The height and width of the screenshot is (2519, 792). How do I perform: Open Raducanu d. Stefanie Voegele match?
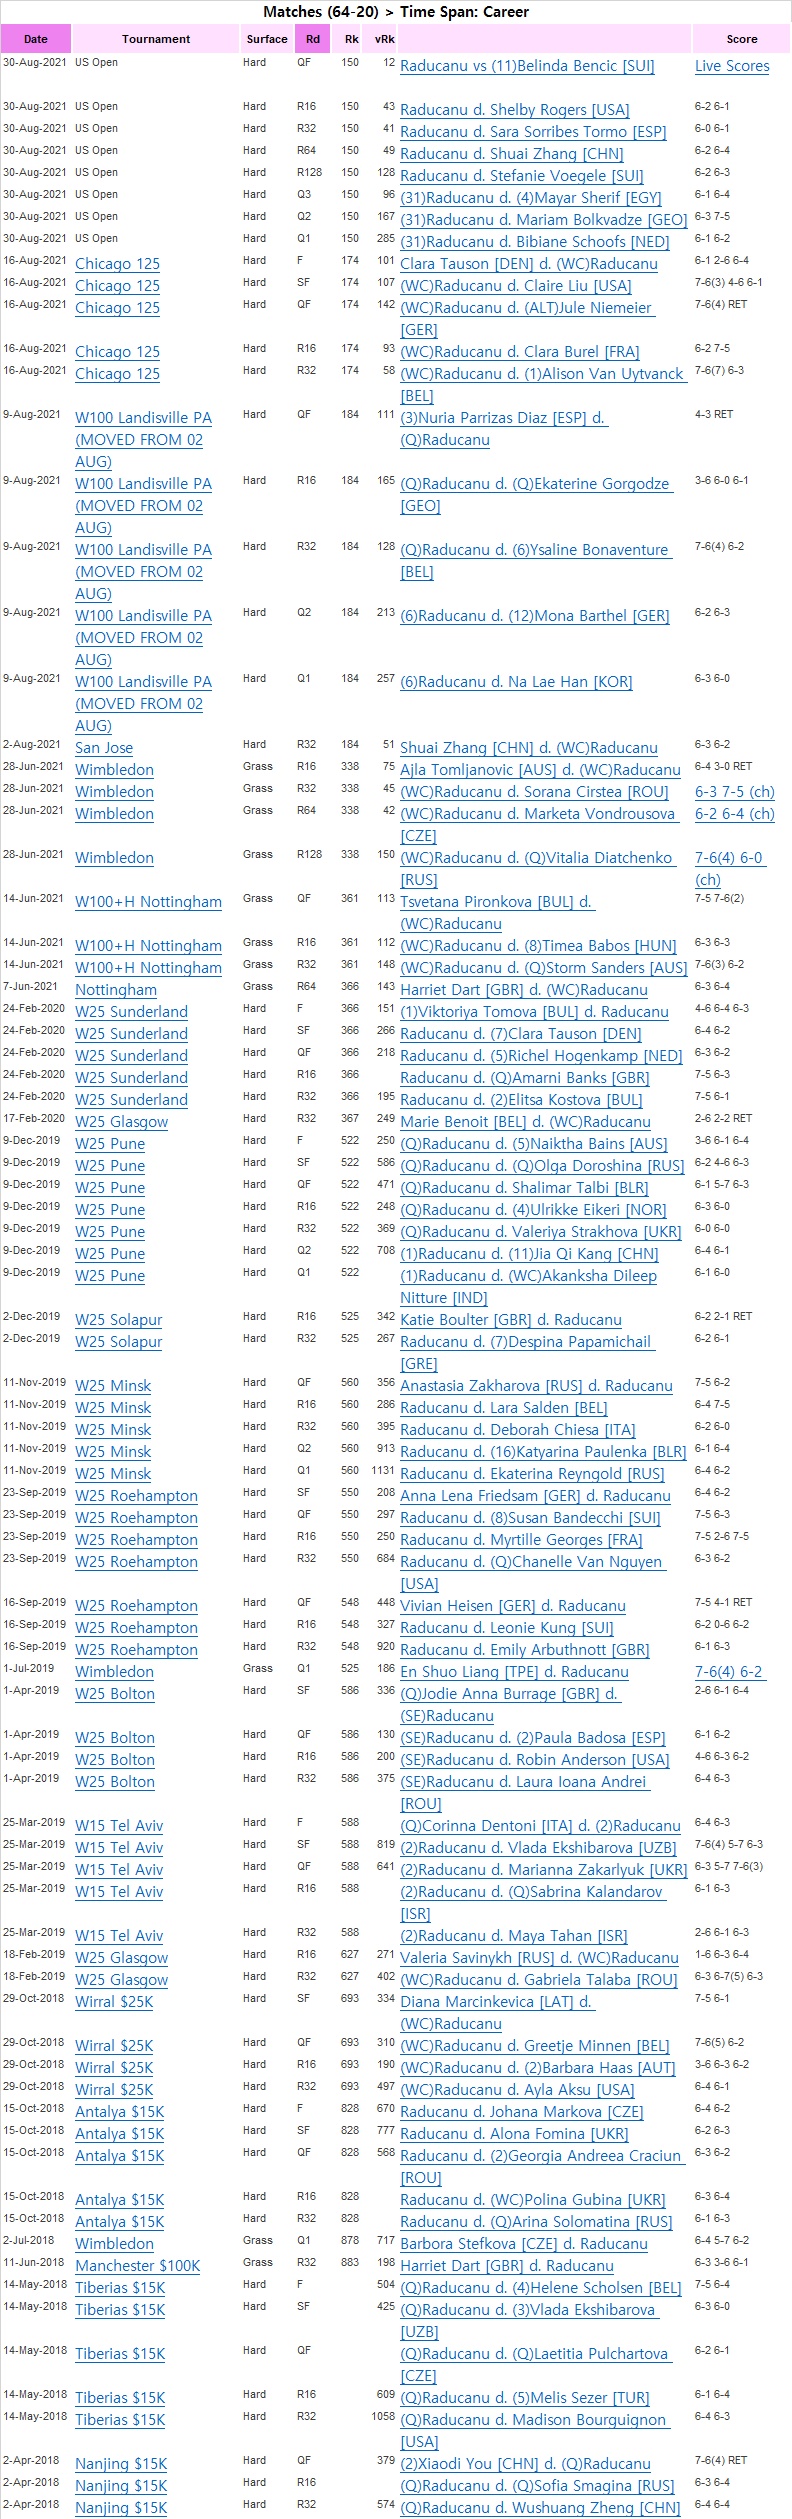pyautogui.click(x=522, y=176)
